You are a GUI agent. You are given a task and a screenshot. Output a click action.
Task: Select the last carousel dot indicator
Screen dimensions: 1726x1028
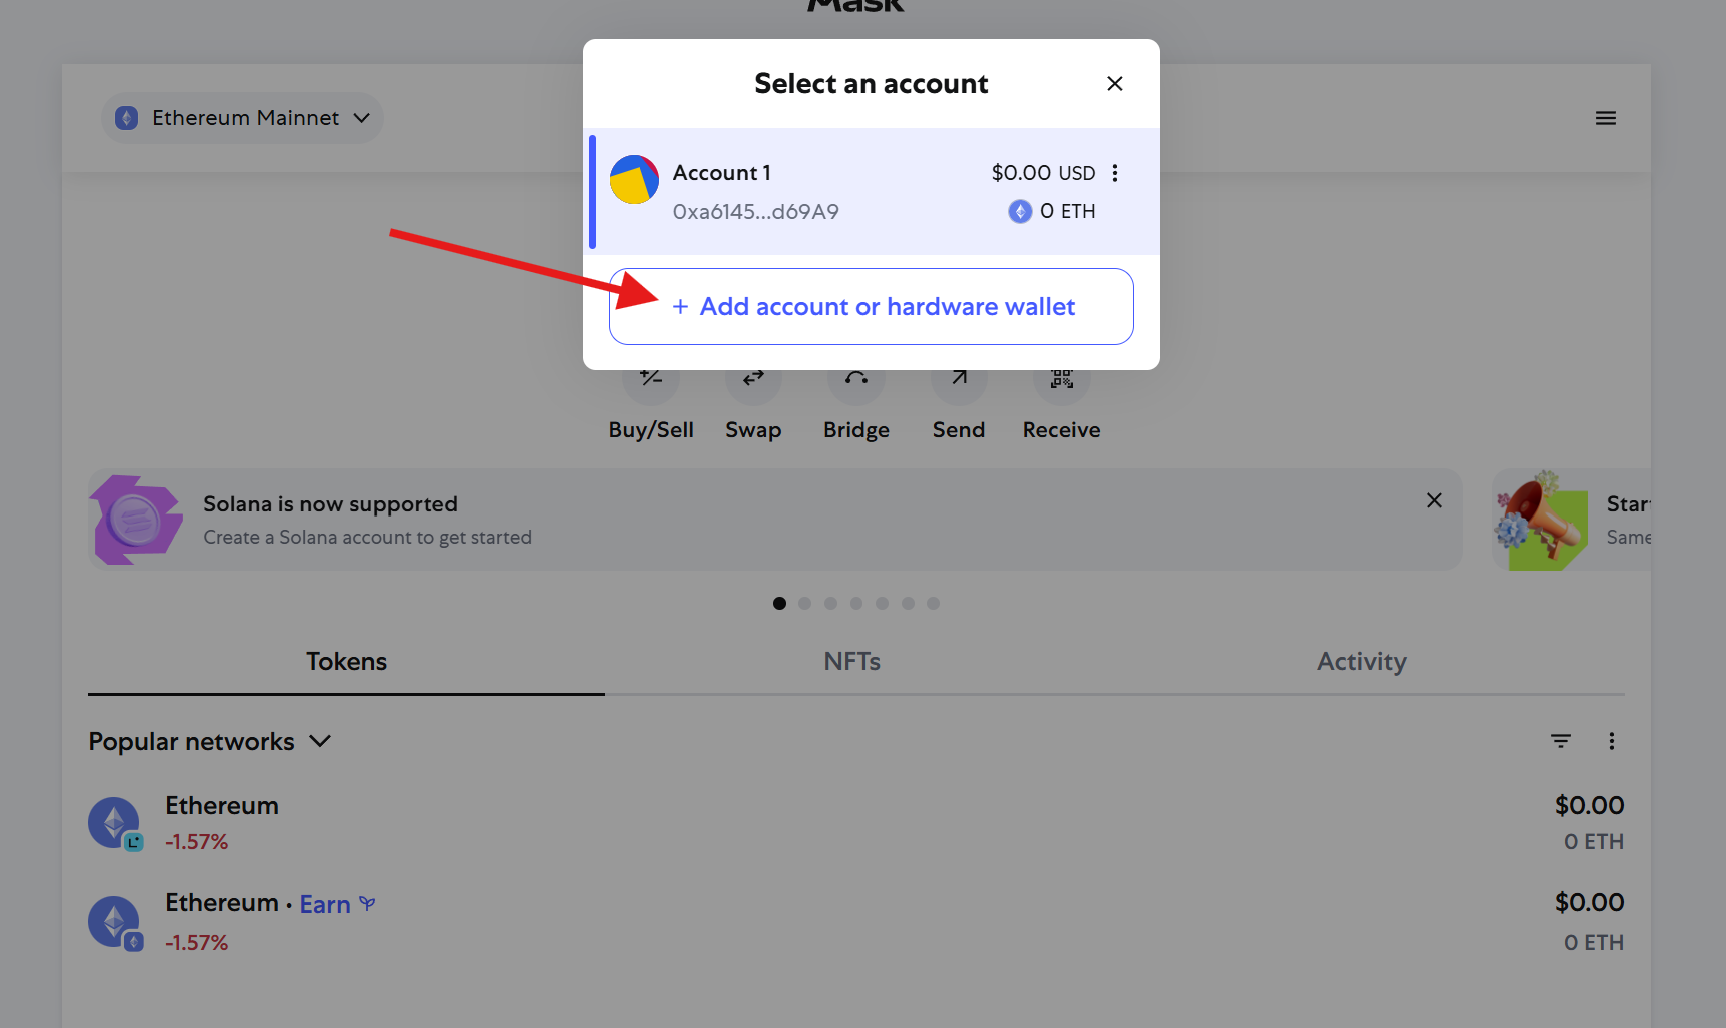933,603
